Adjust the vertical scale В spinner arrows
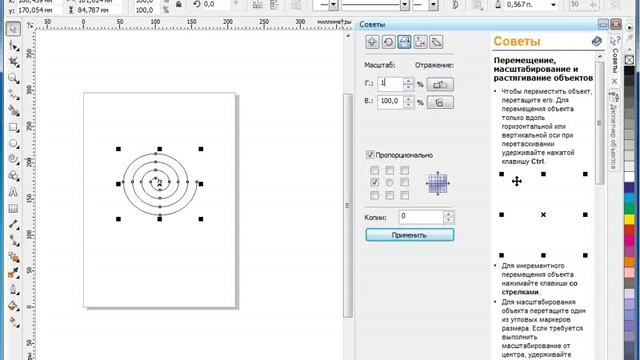640x360 pixels. point(409,102)
